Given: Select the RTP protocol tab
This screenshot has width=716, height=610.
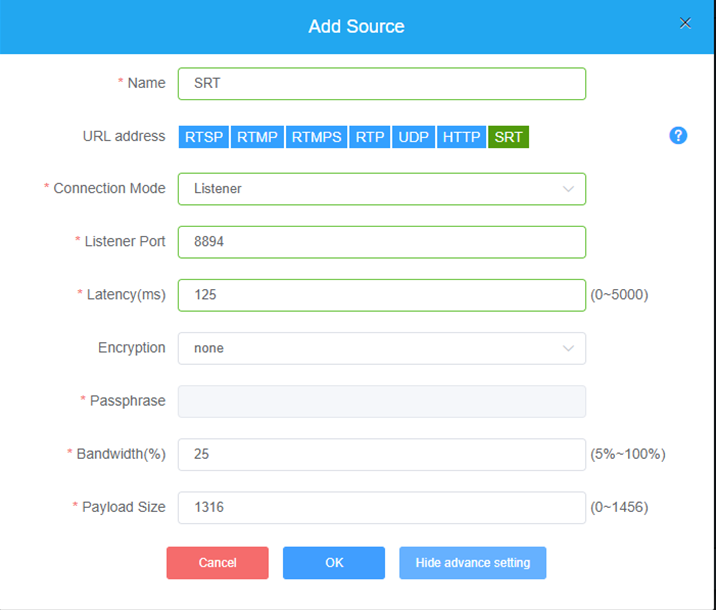Looking at the screenshot, I should 370,137.
